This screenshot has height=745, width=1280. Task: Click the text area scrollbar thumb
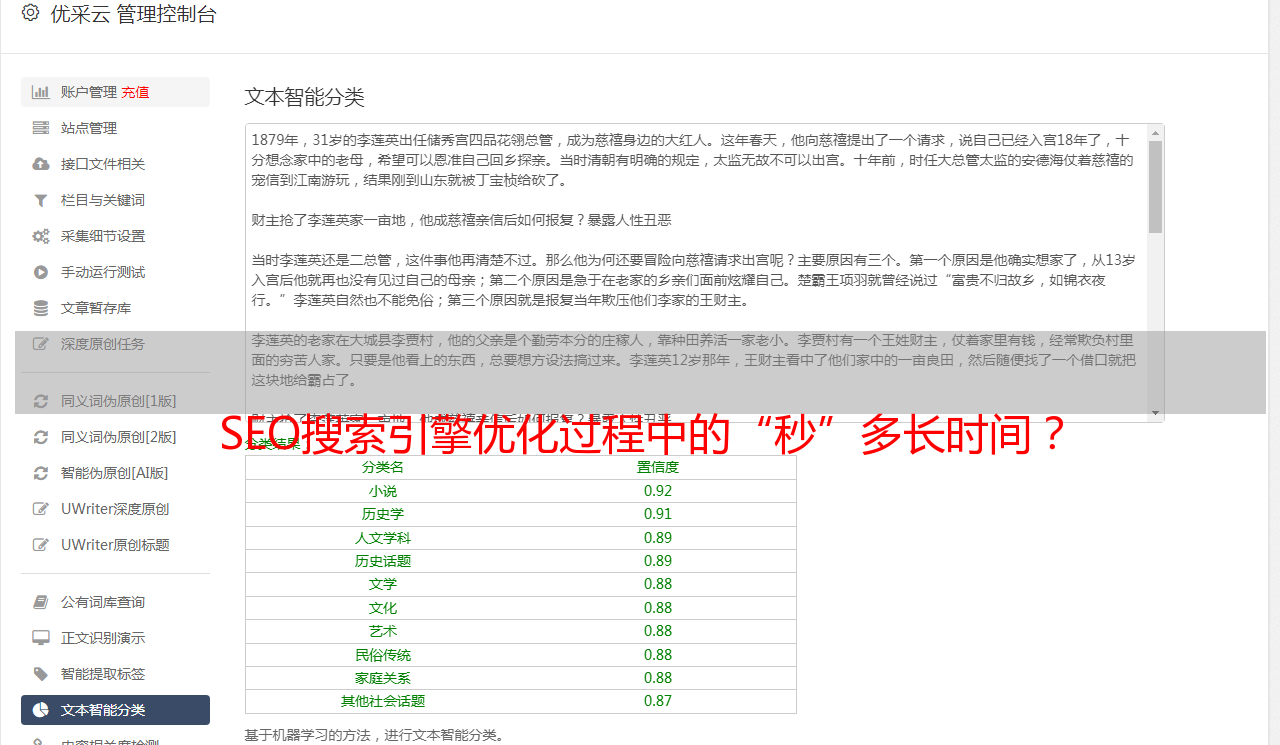[x=1156, y=186]
